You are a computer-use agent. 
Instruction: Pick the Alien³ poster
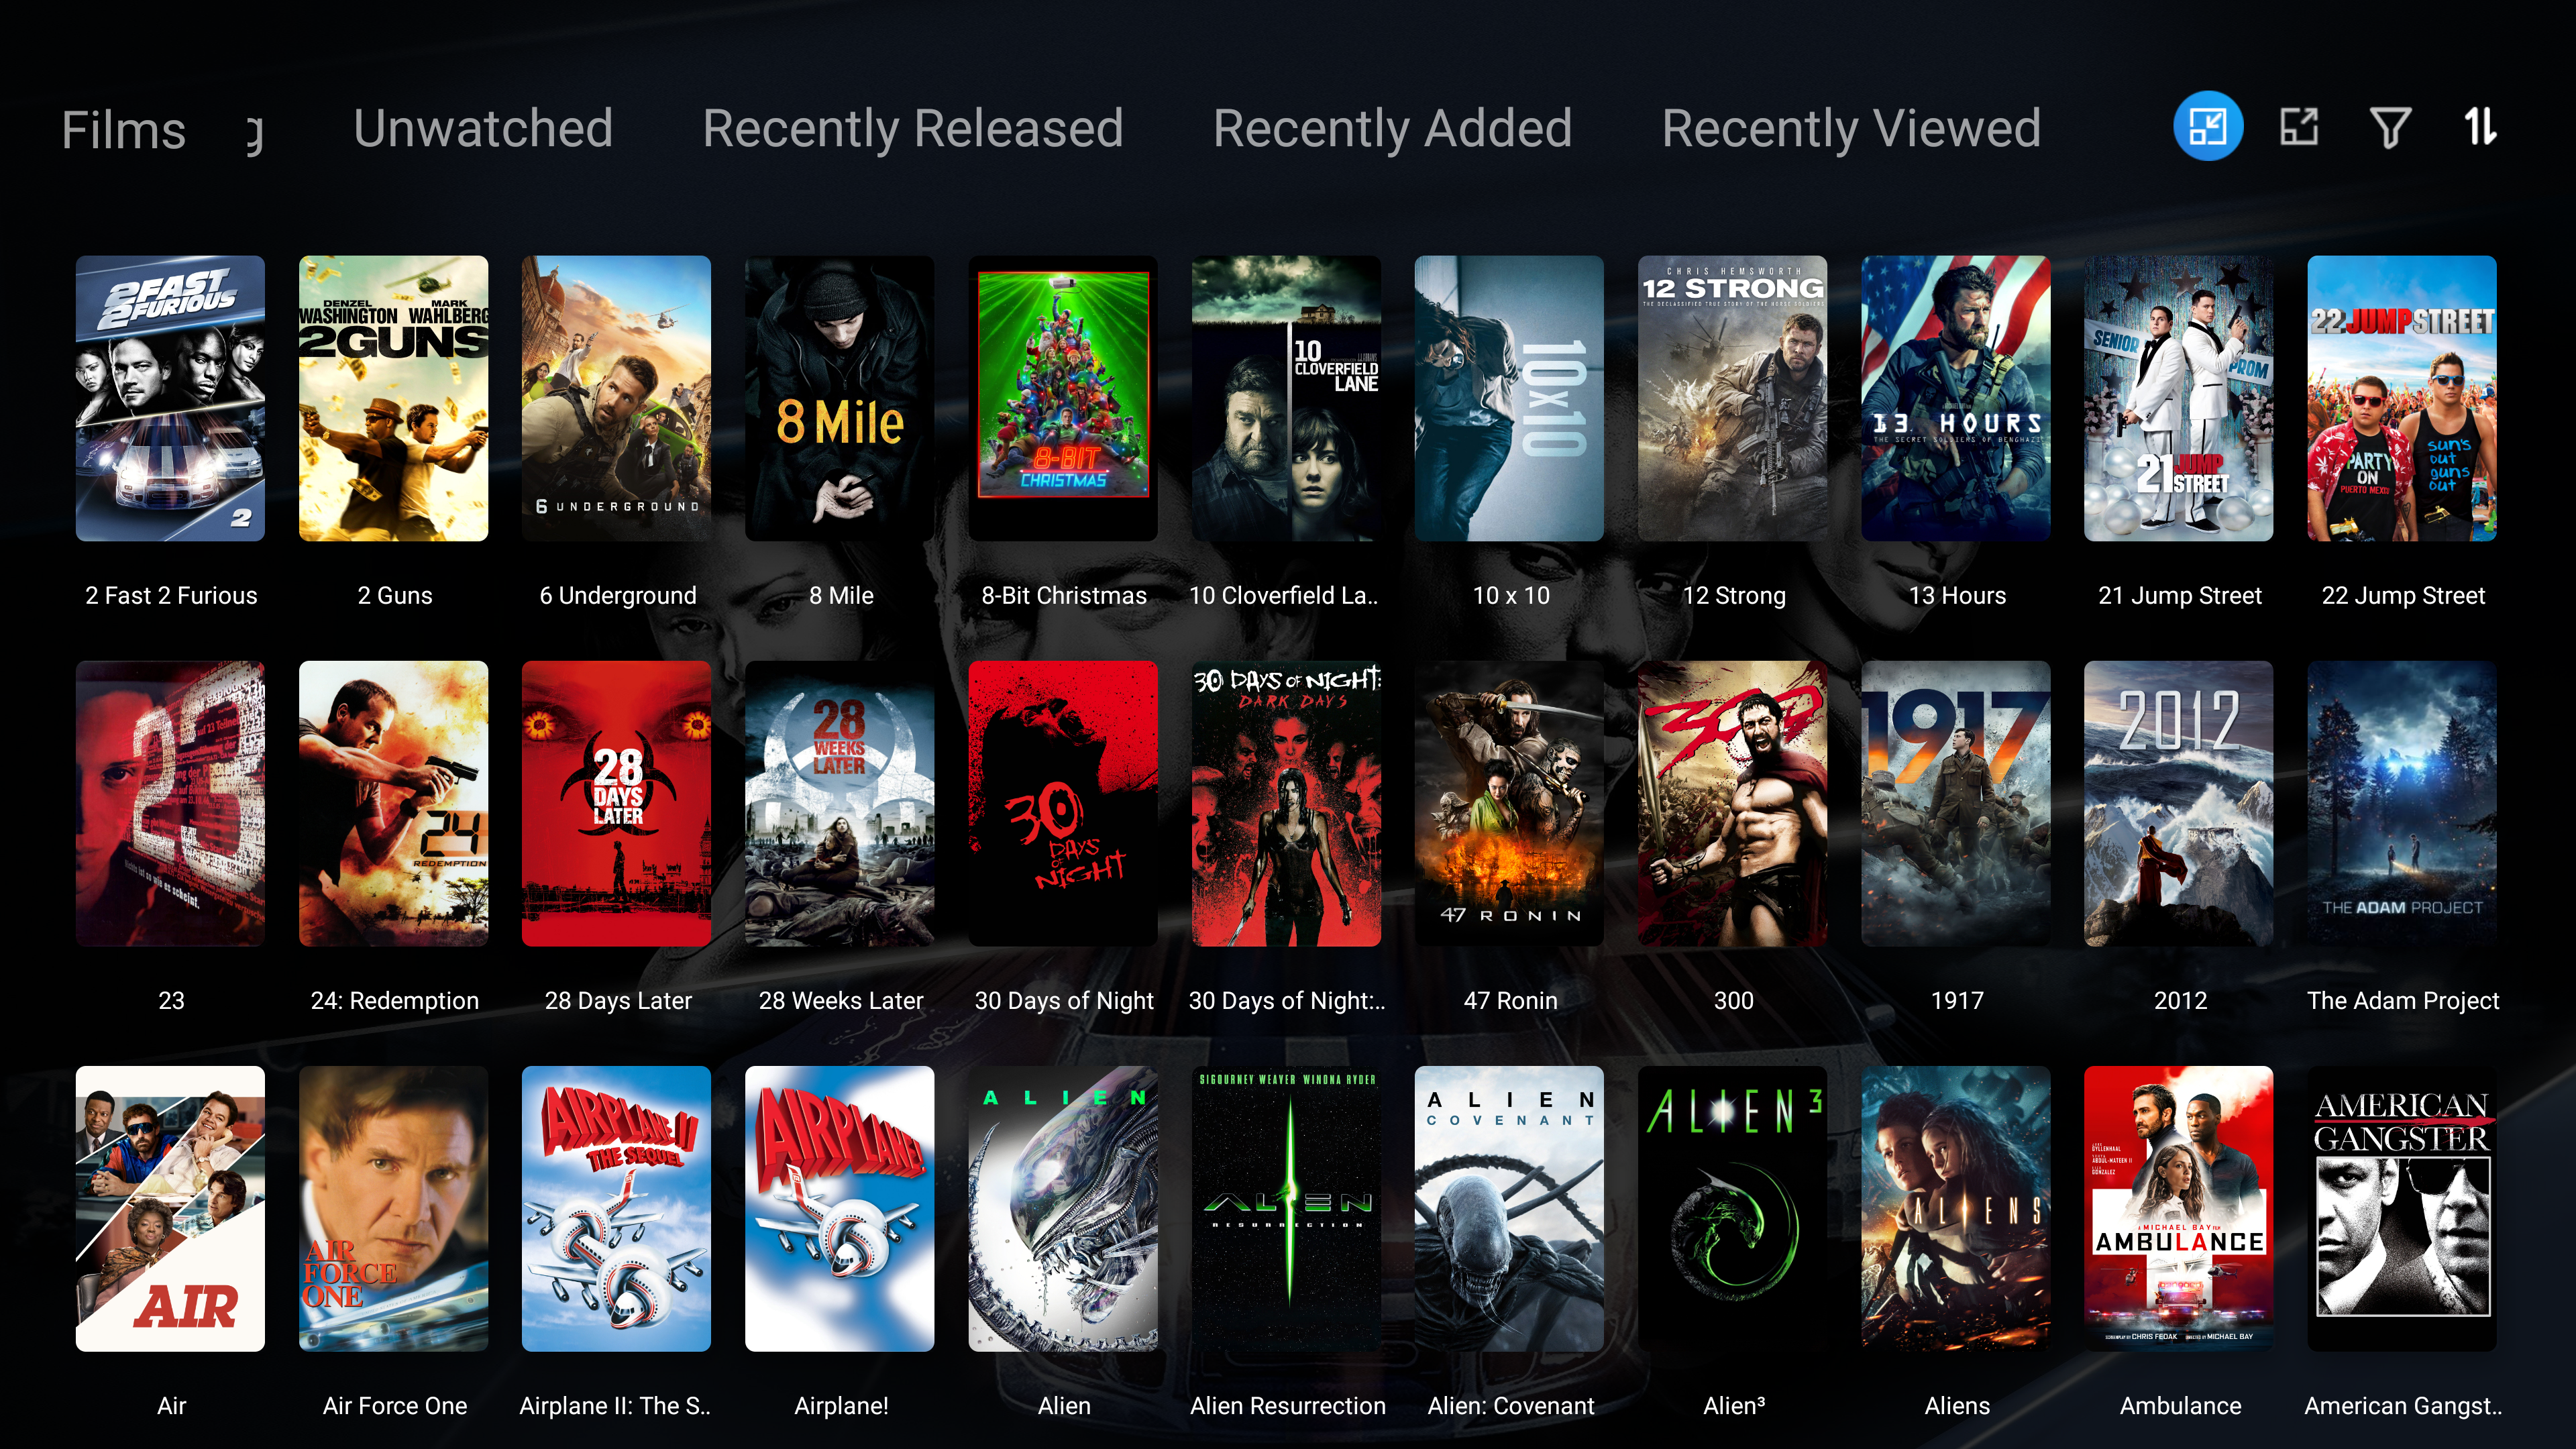click(1733, 1208)
